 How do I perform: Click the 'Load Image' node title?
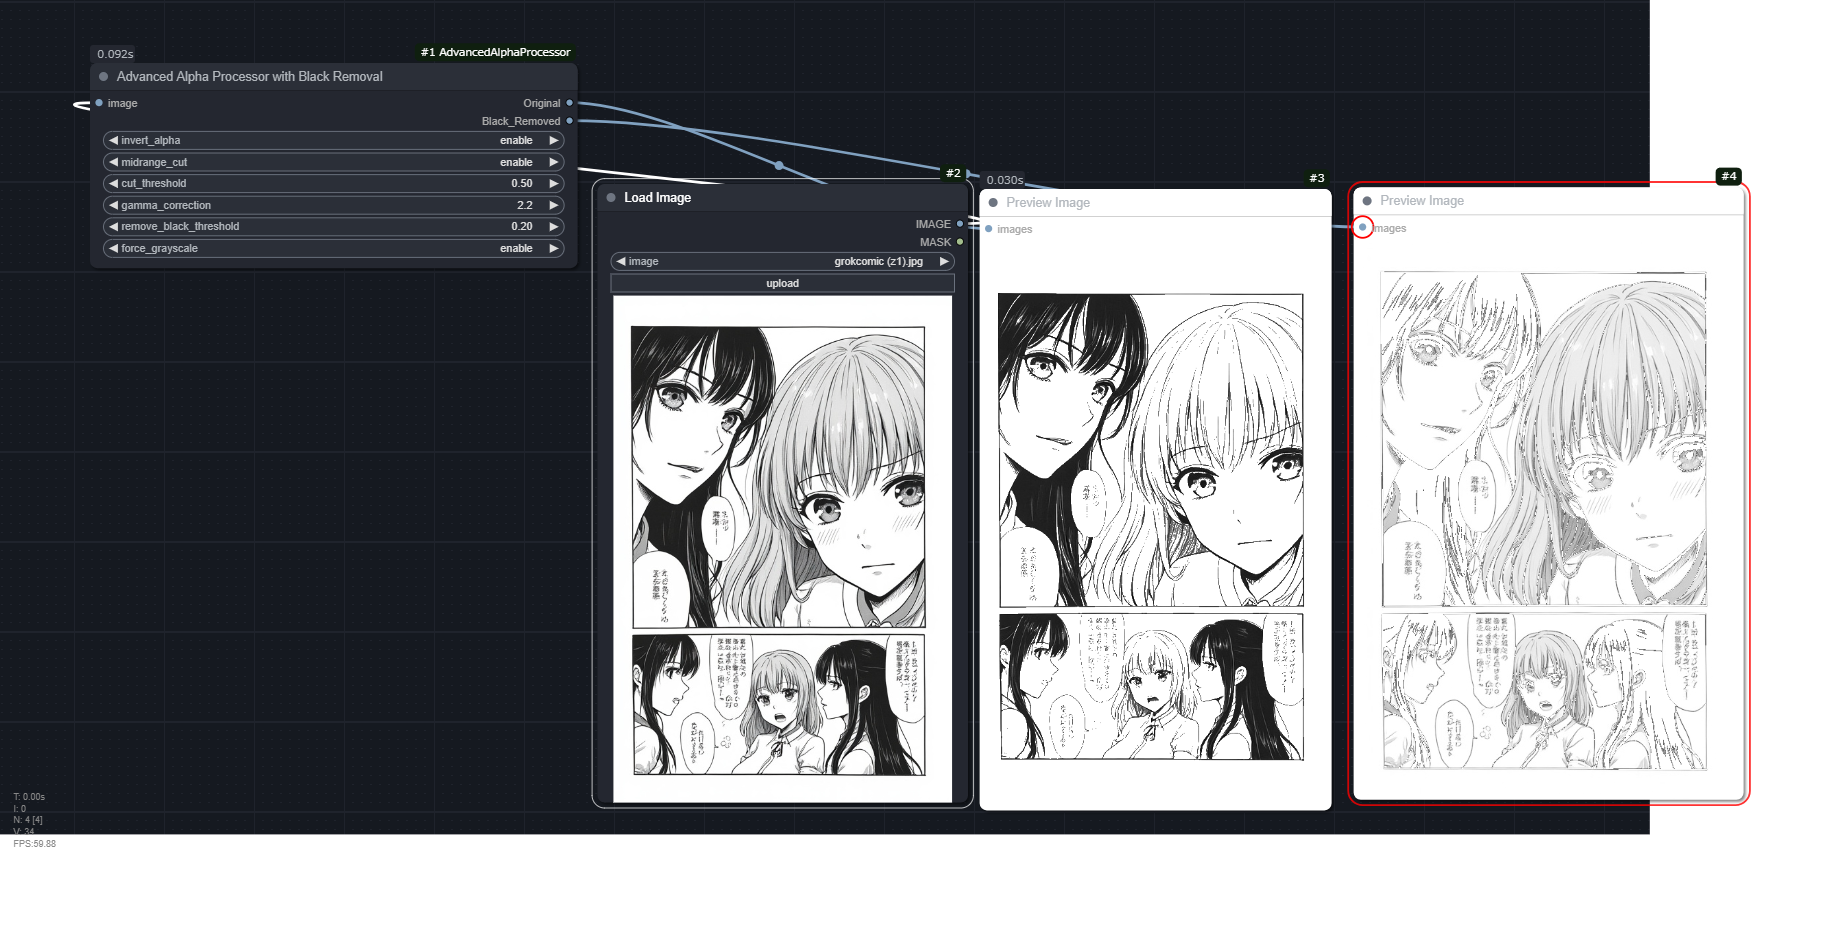tap(658, 198)
